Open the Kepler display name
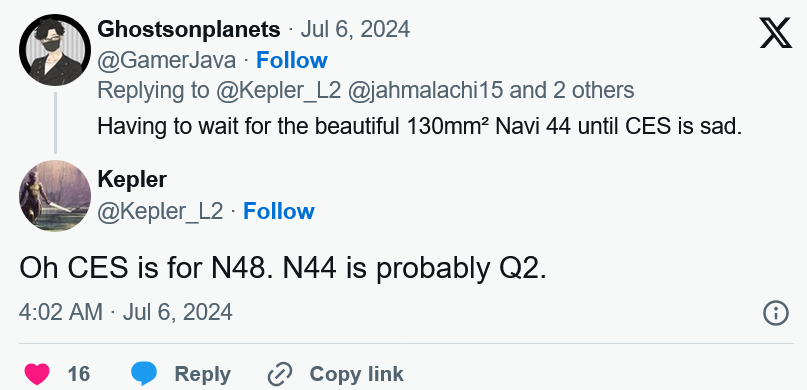The height and width of the screenshot is (390, 807). (132, 180)
